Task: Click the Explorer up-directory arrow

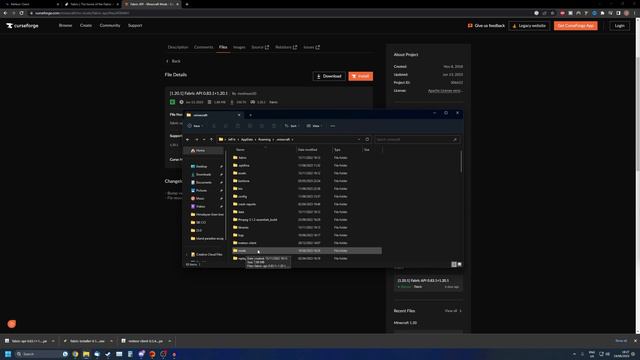Action: (211, 140)
